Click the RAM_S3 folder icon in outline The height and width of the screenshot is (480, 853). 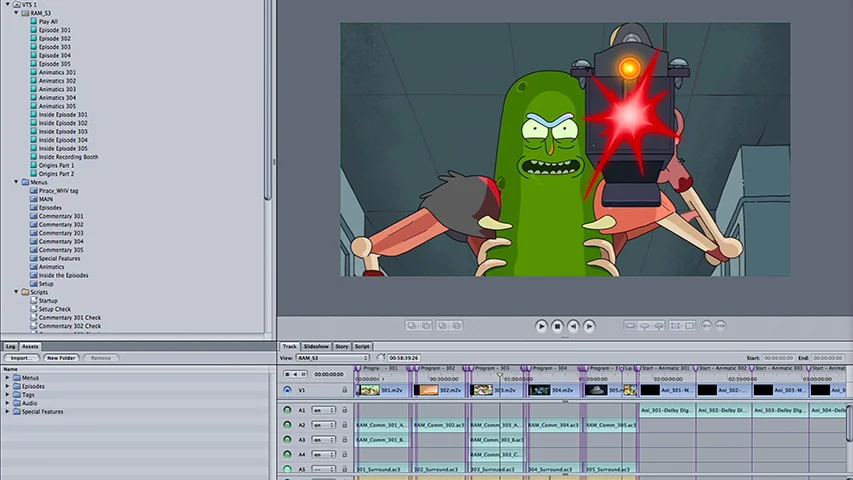(25, 13)
